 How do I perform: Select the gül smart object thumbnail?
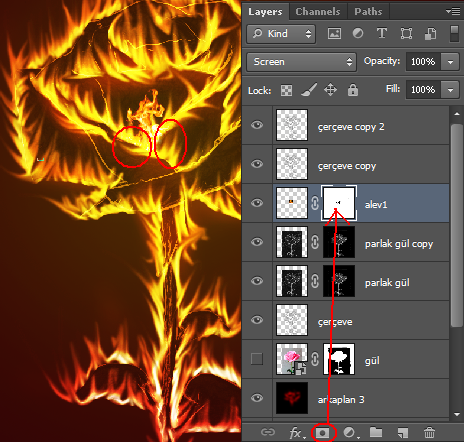(x=292, y=359)
